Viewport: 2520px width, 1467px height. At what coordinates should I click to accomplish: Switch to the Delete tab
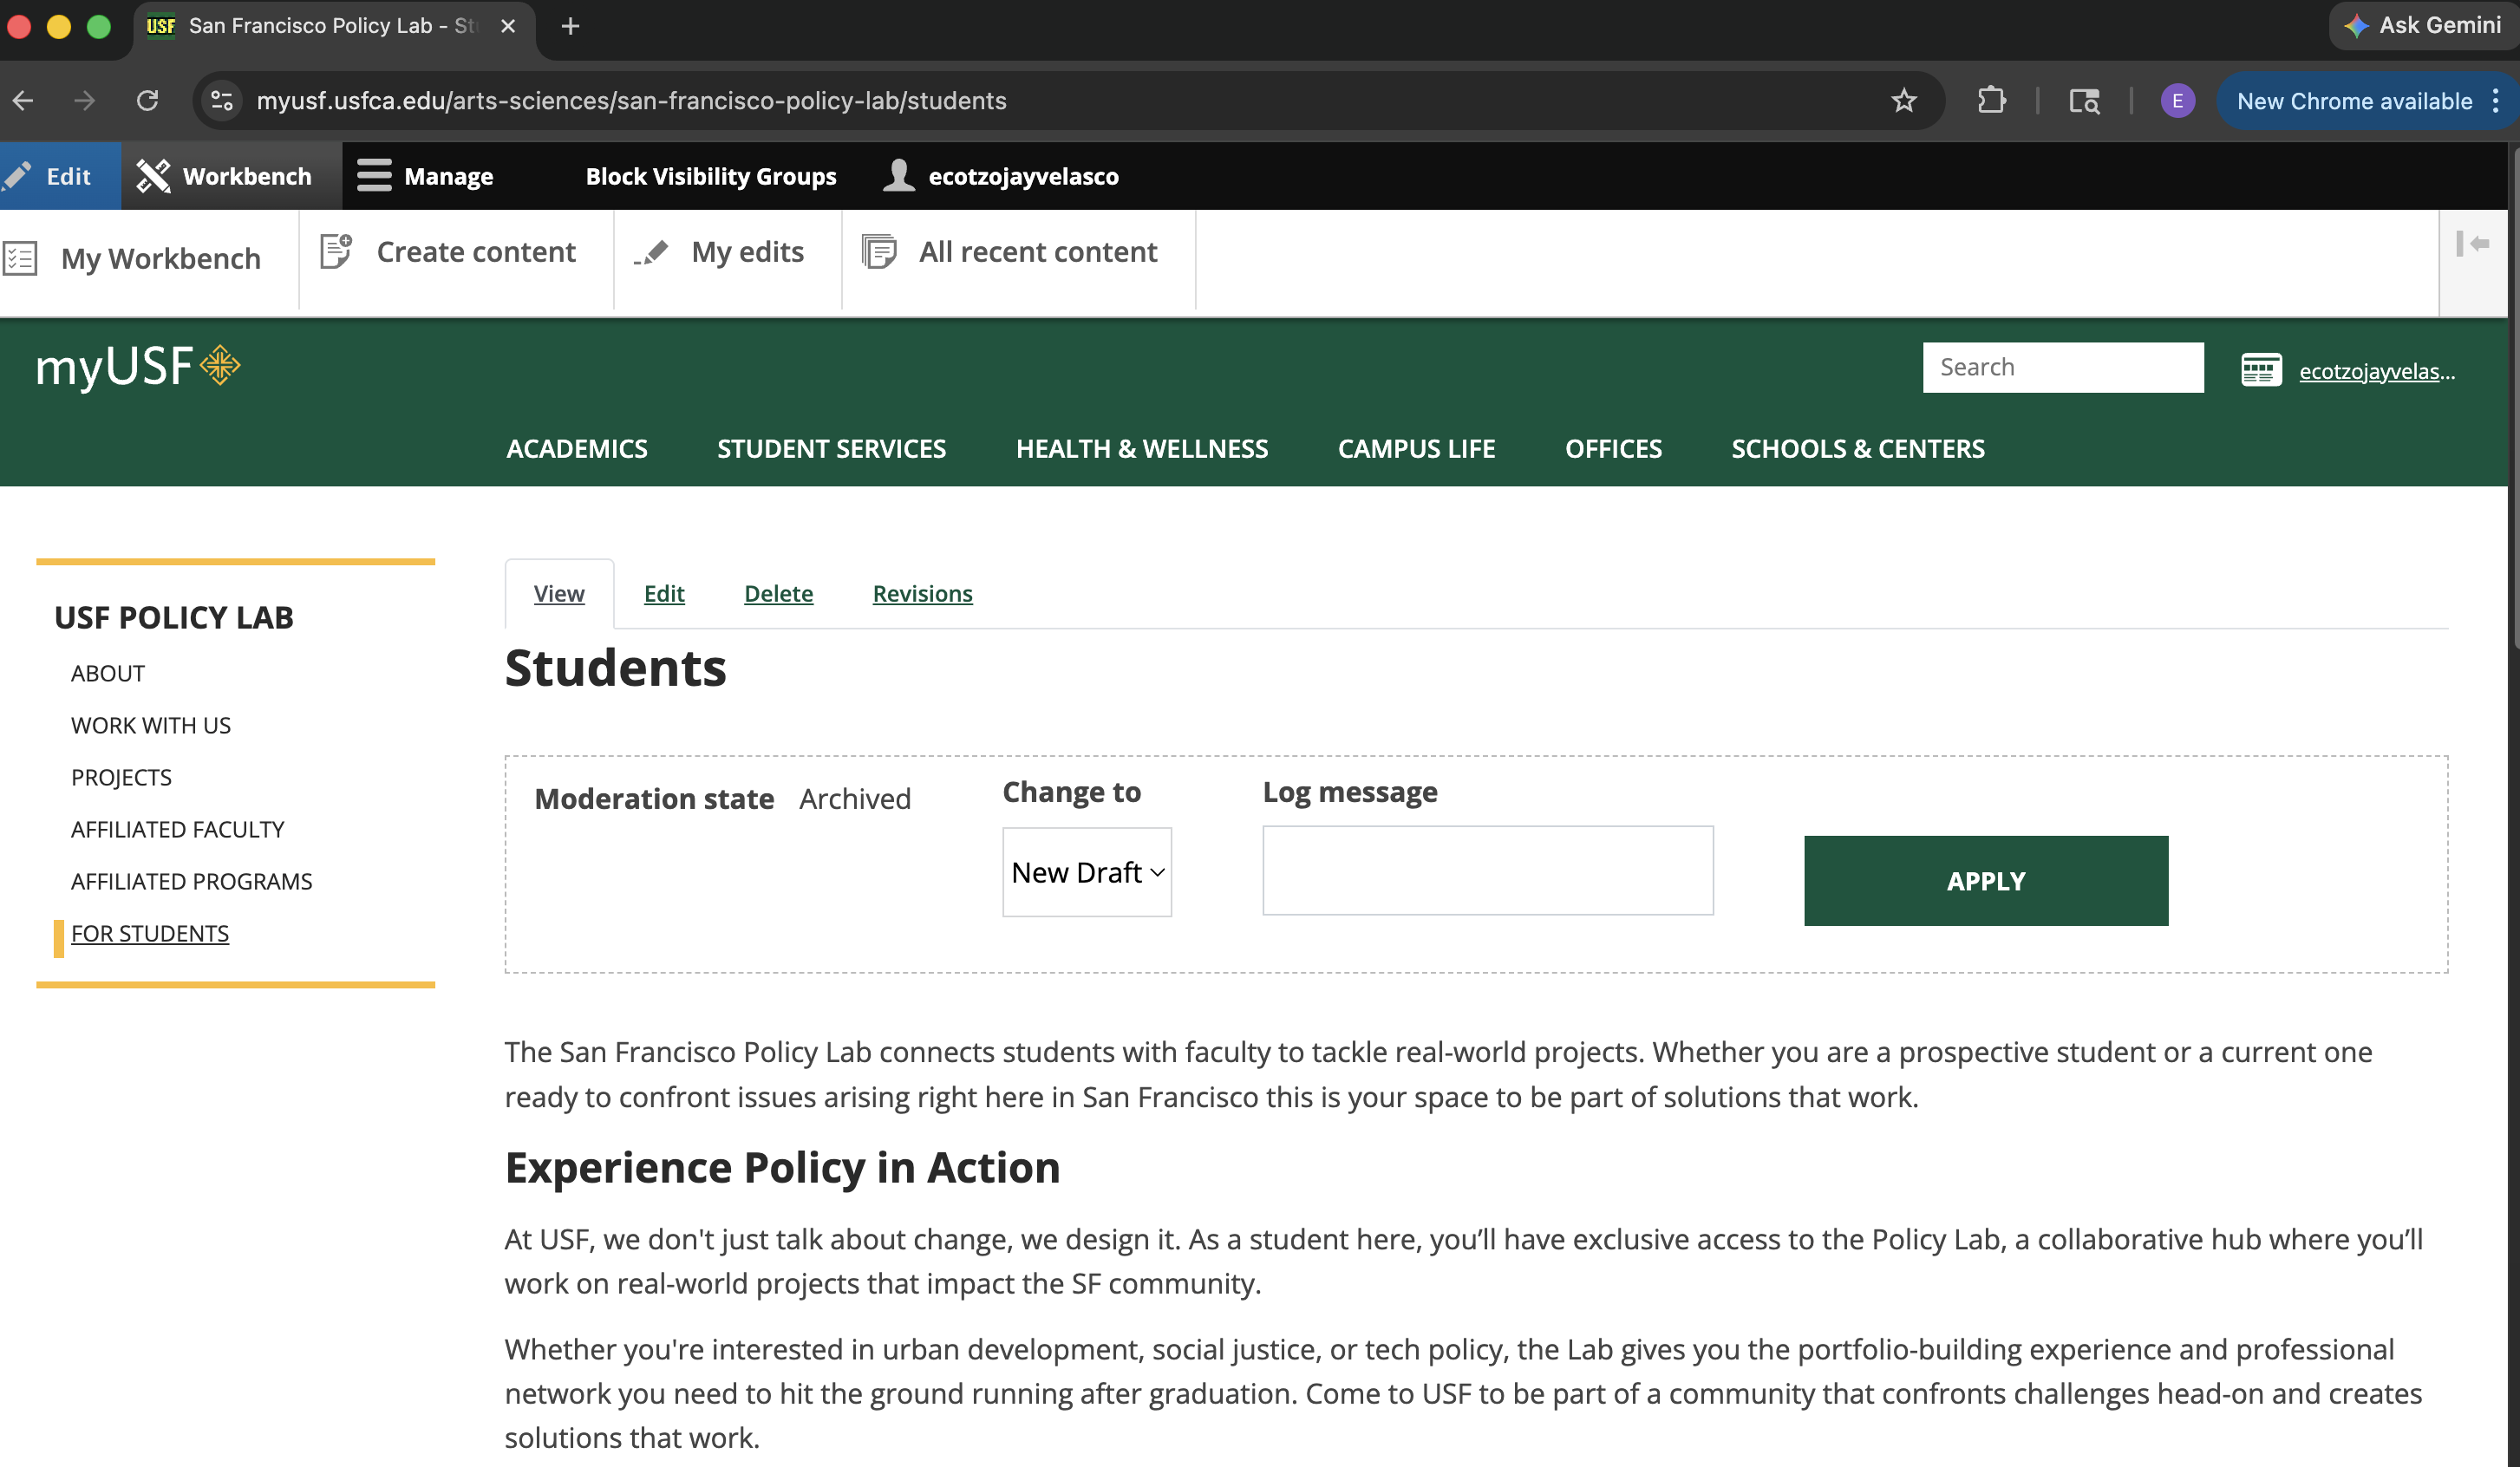(x=778, y=593)
